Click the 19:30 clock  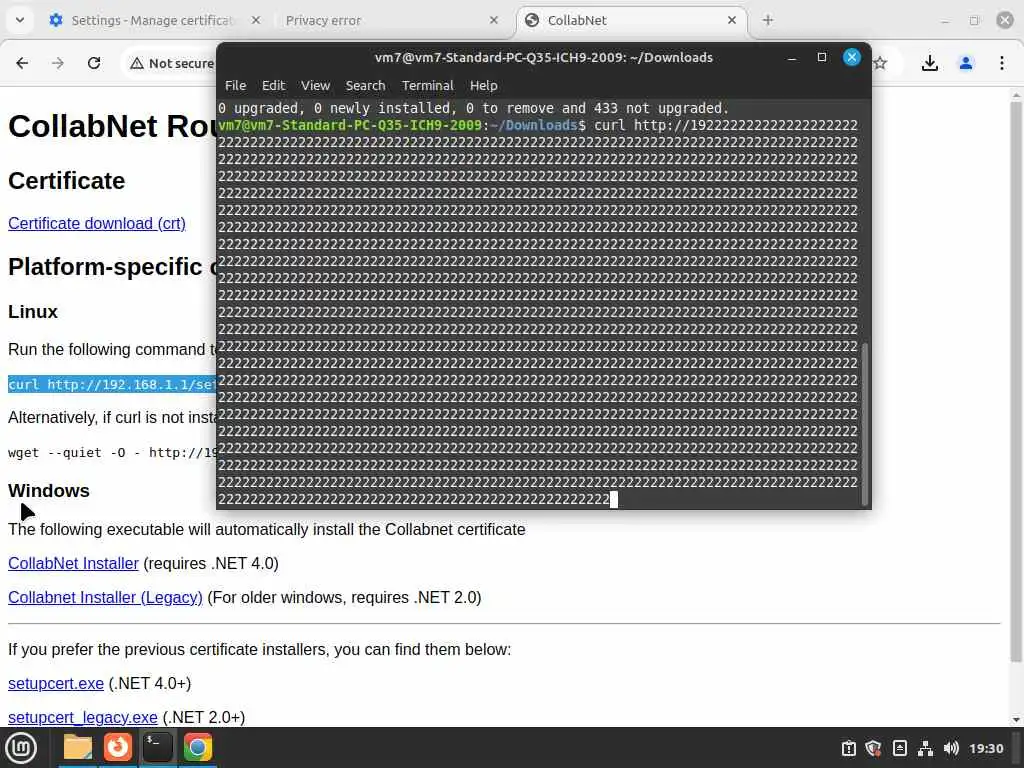tap(985, 748)
